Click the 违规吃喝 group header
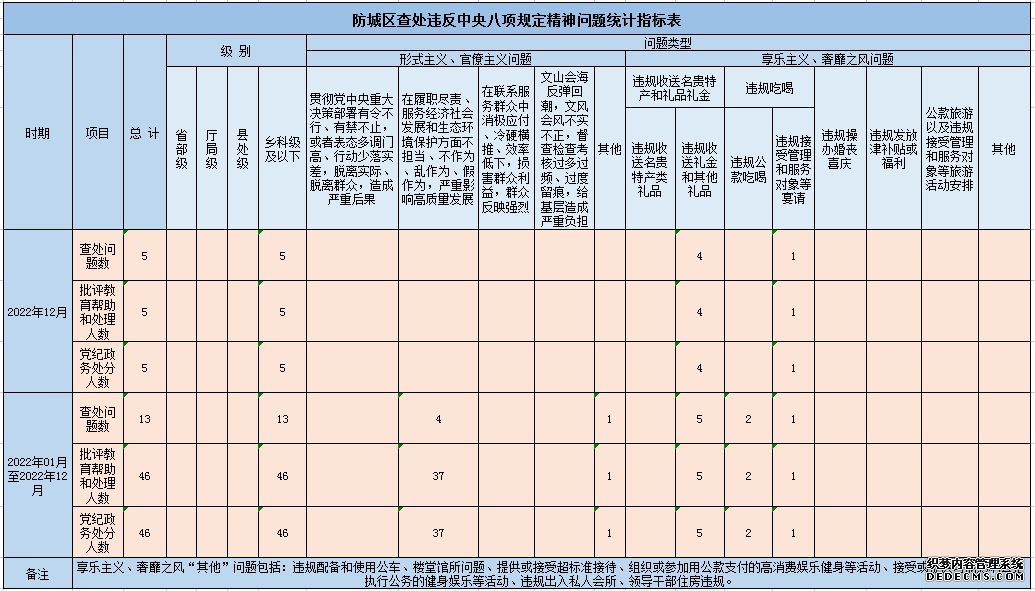Viewport: 1035px width, 591px height. pyautogui.click(x=770, y=87)
